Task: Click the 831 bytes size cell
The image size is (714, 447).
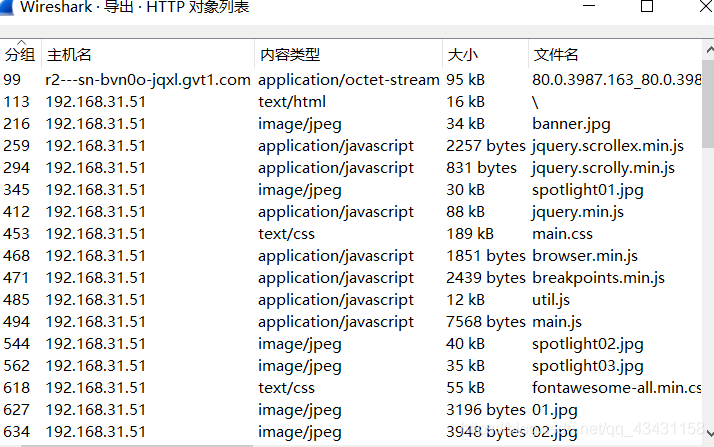Action: coord(481,168)
